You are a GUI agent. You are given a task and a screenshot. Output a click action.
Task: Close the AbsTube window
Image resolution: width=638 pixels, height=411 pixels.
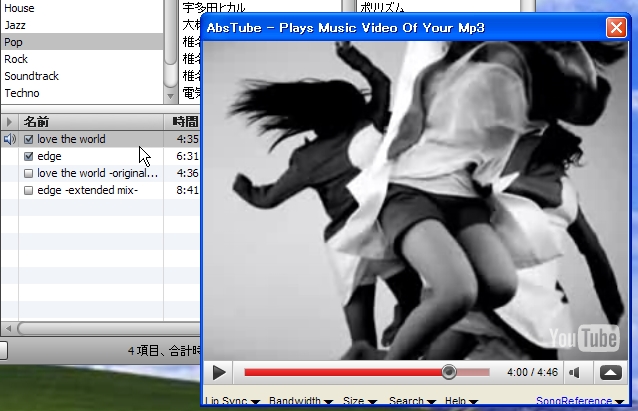[616, 28]
